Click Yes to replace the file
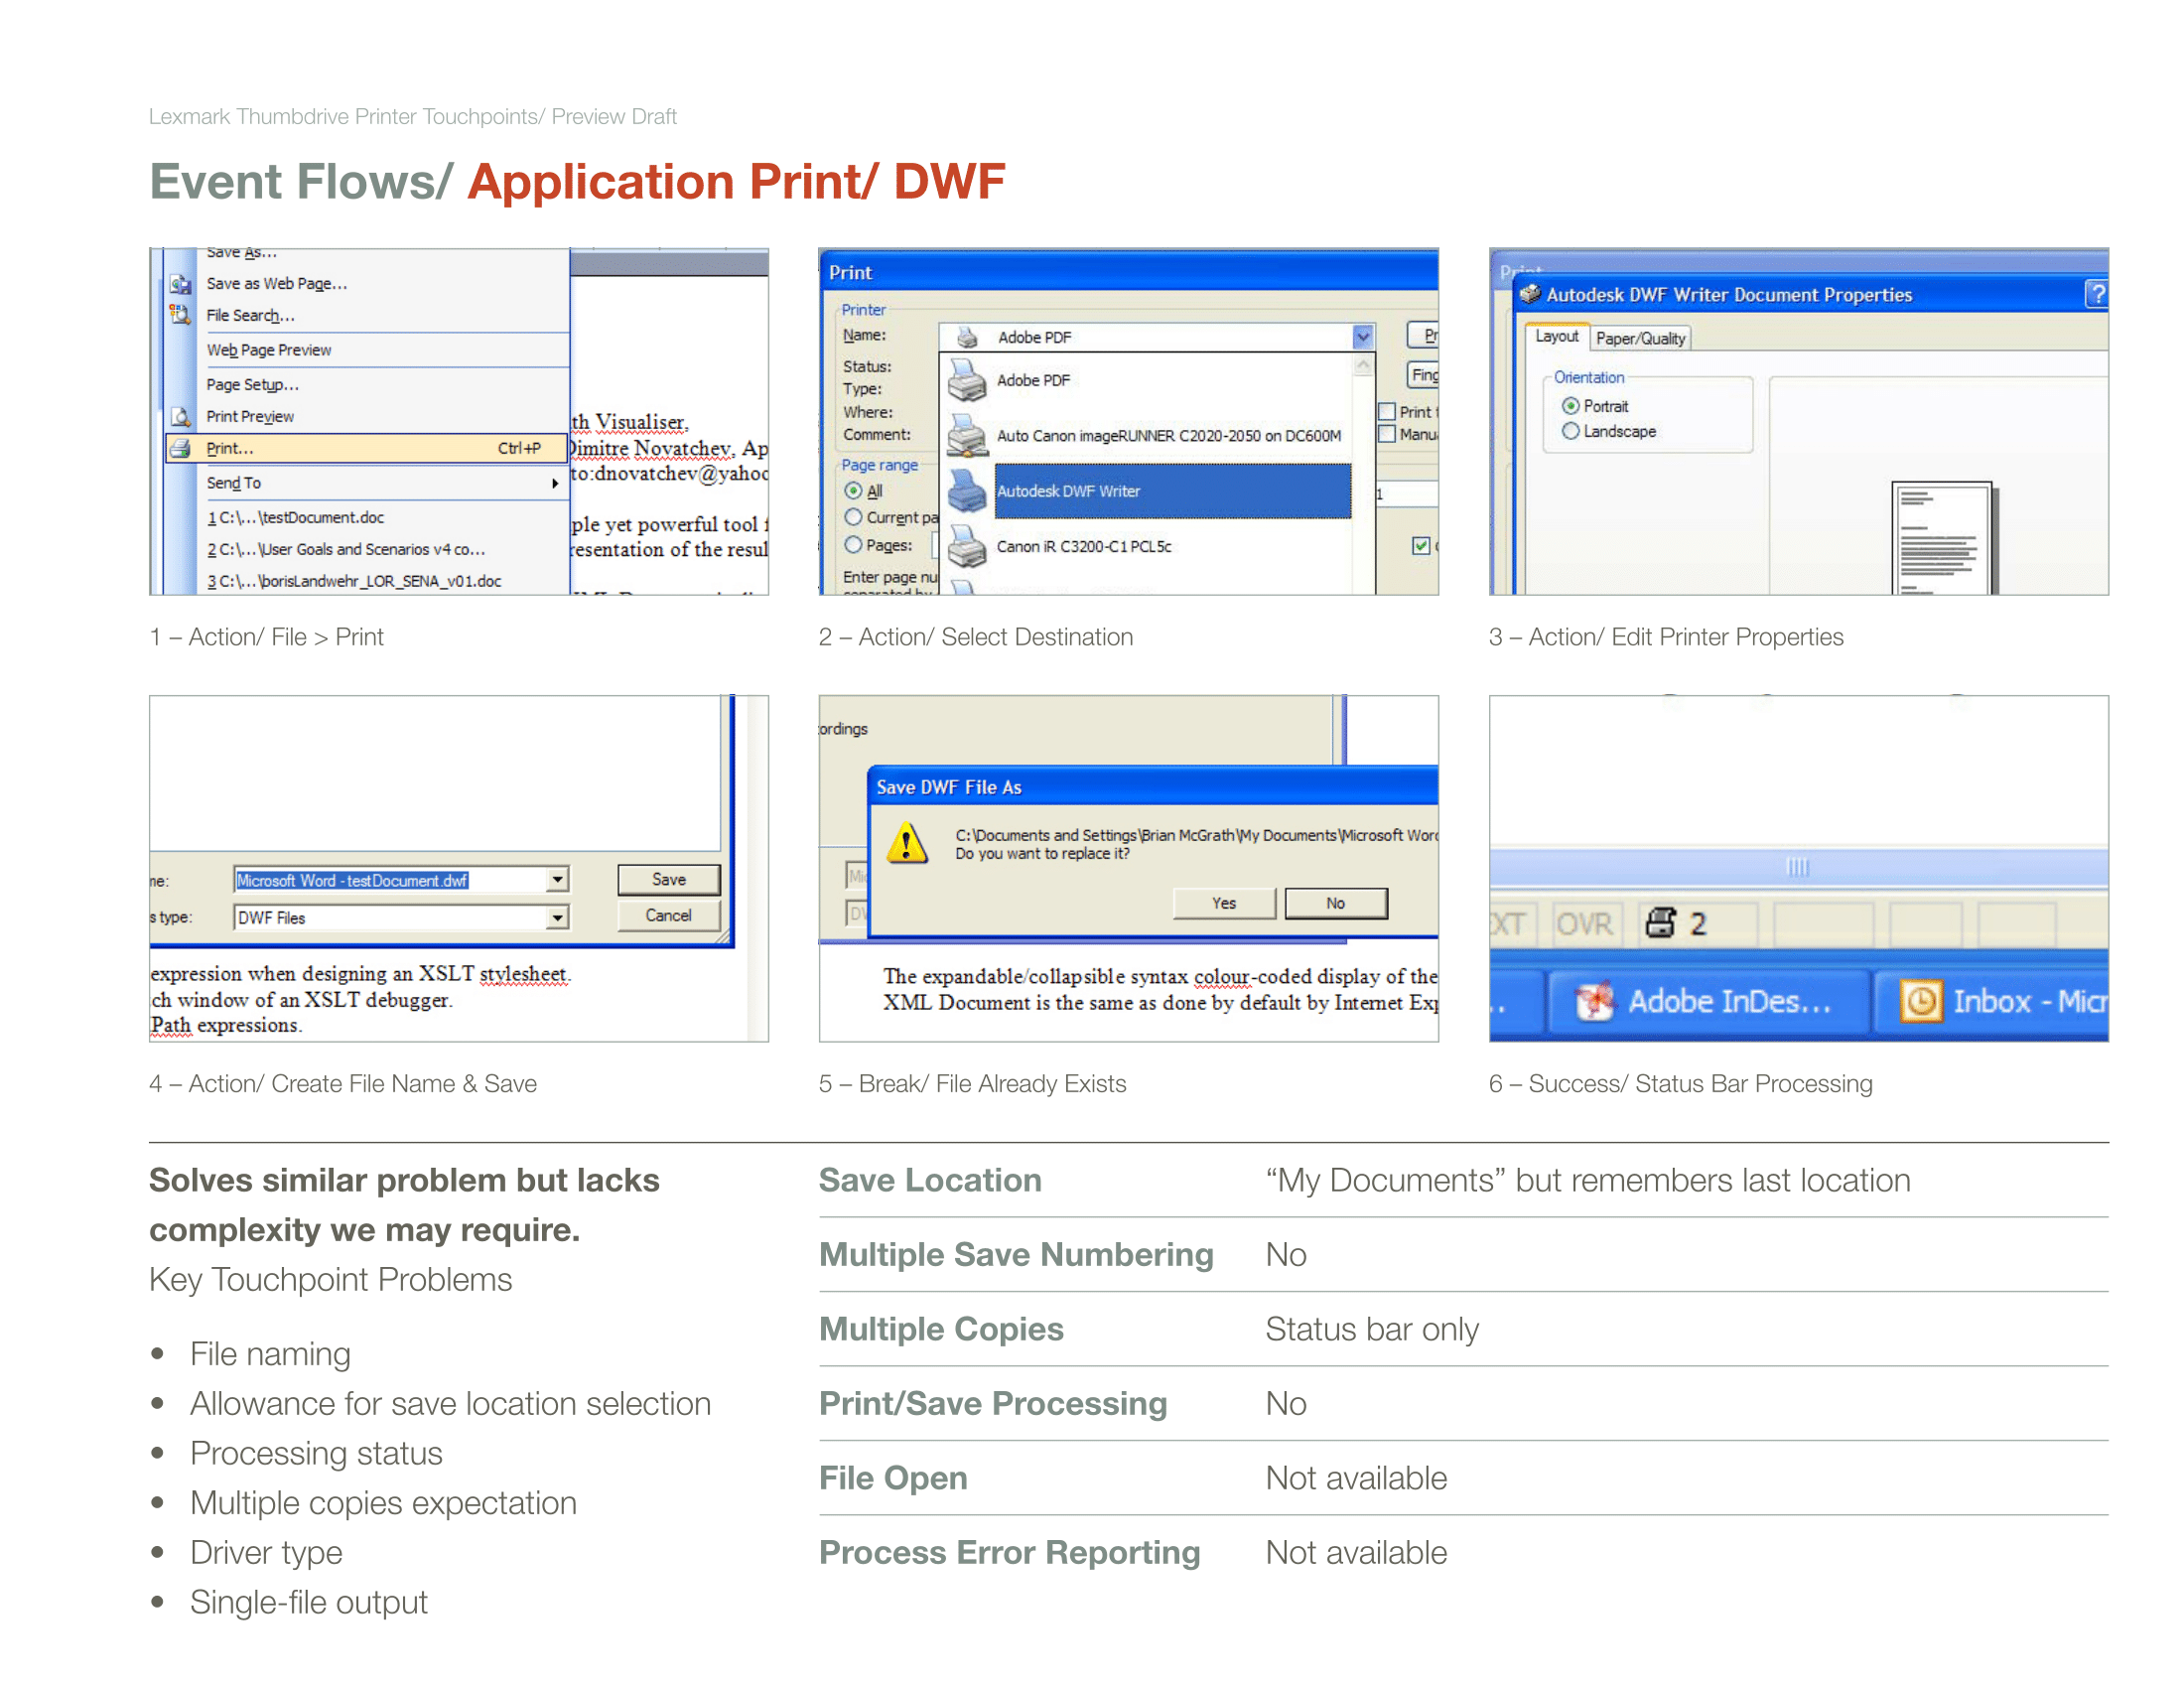Image resolution: width=2184 pixels, height=1688 pixels. [x=1224, y=903]
